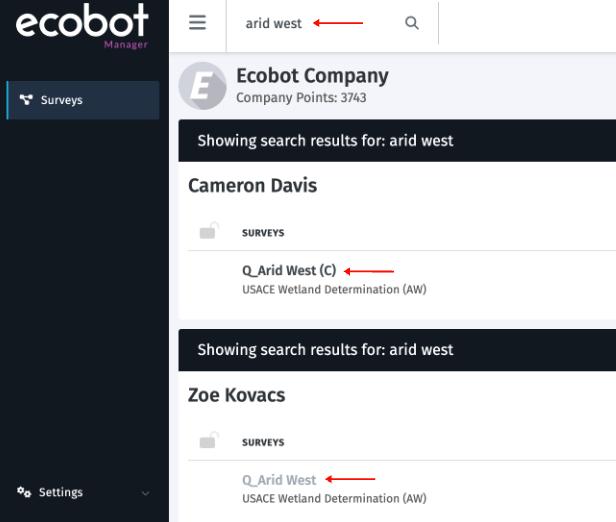Open Zoe Kovacs' Q_Arid West survey
616x522 pixels.
tap(279, 480)
